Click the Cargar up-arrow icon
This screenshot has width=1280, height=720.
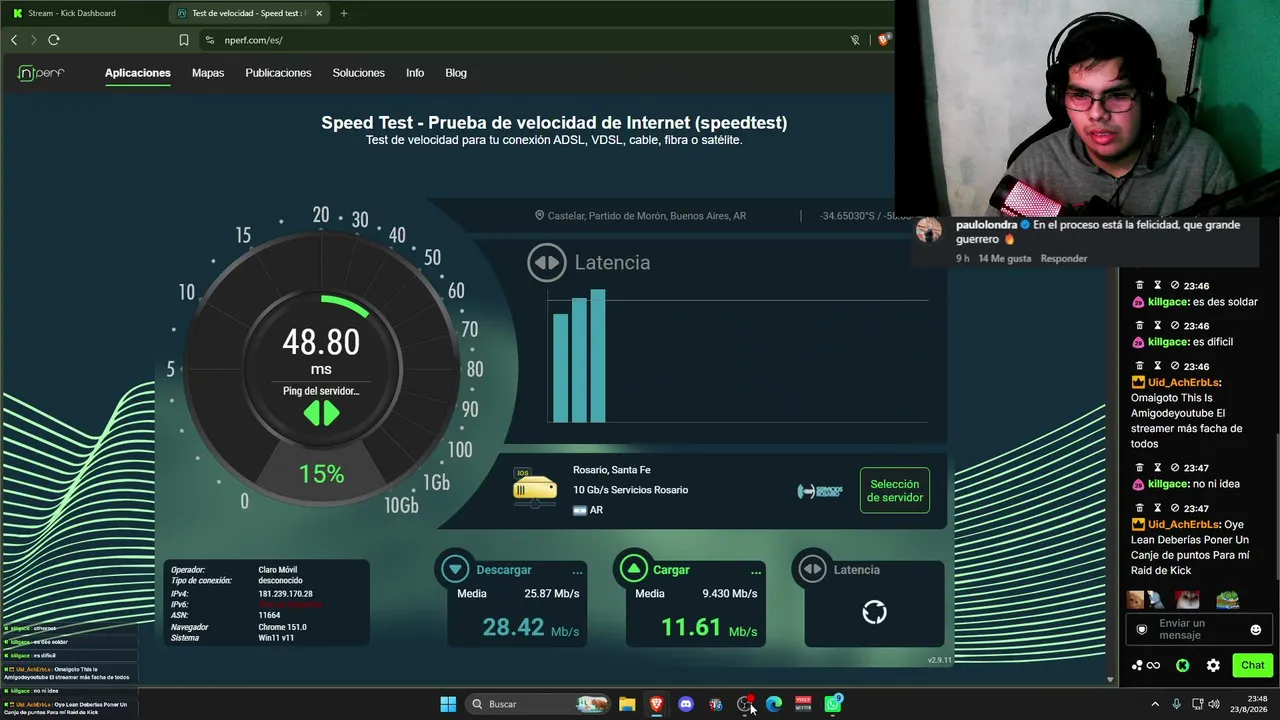633,570
